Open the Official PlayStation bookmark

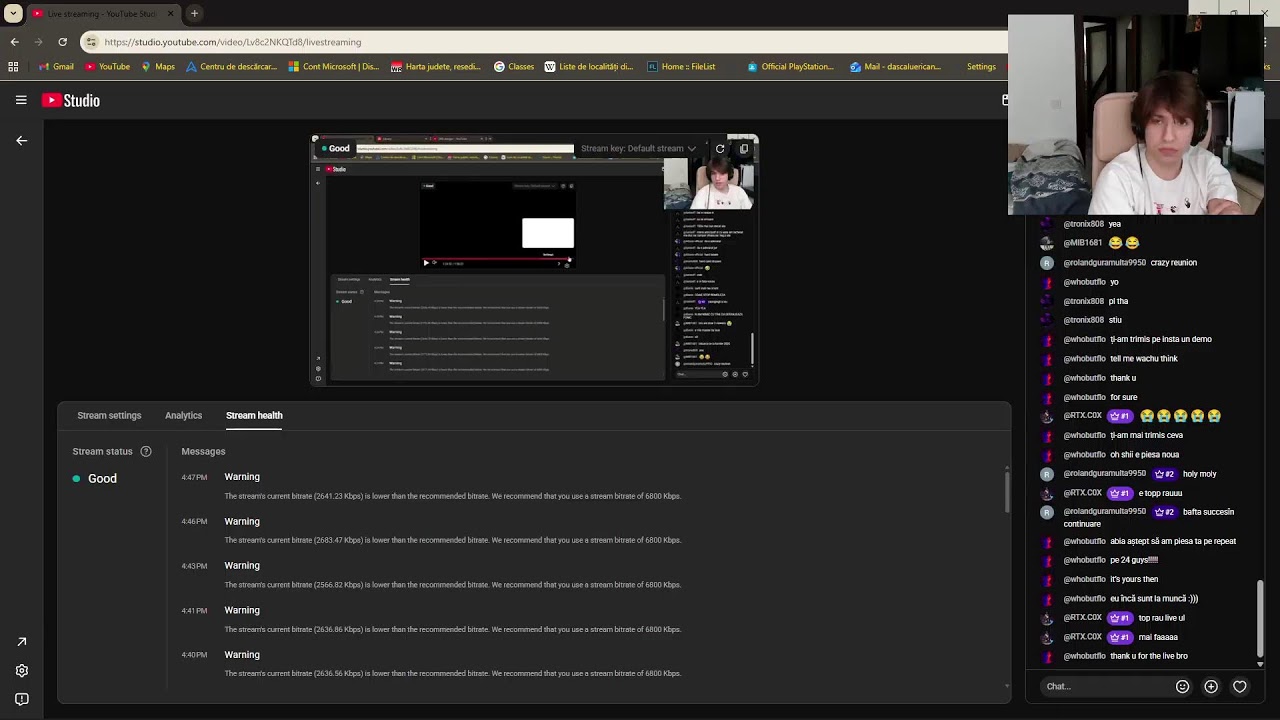coord(790,67)
